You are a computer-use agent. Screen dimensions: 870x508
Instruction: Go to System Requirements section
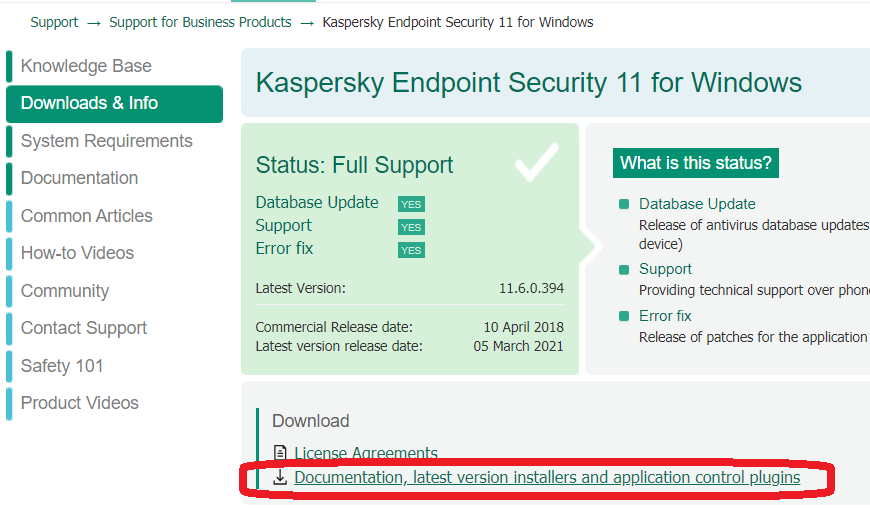click(x=106, y=141)
